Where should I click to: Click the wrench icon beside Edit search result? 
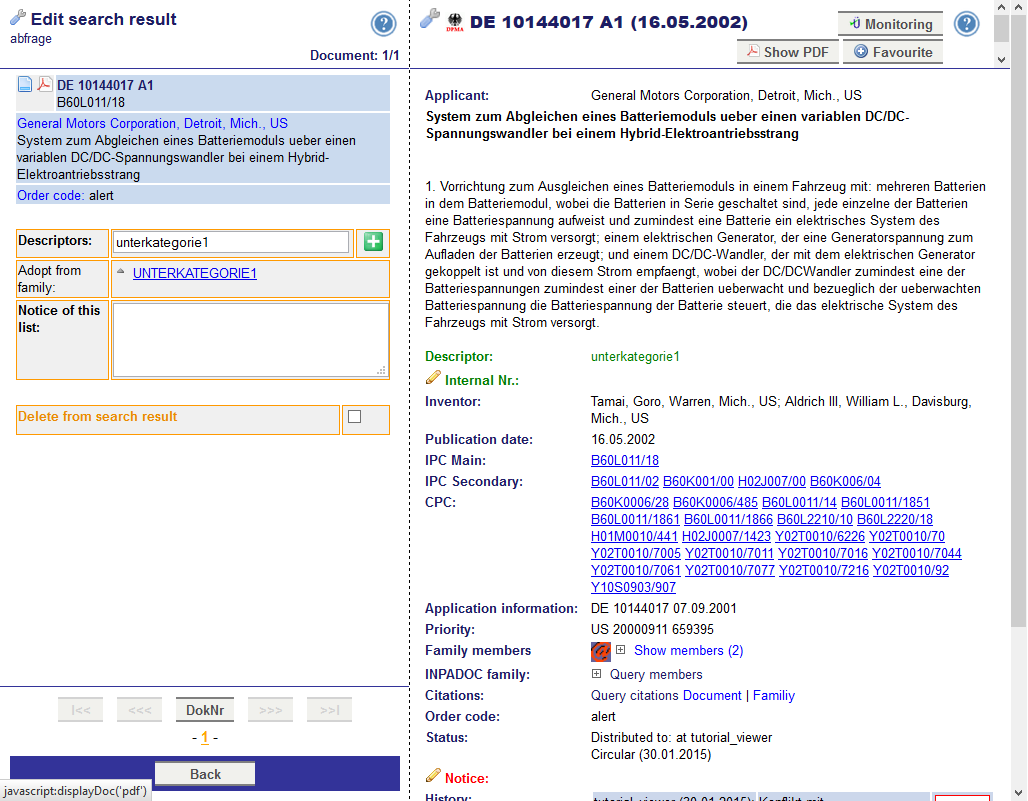[18, 18]
